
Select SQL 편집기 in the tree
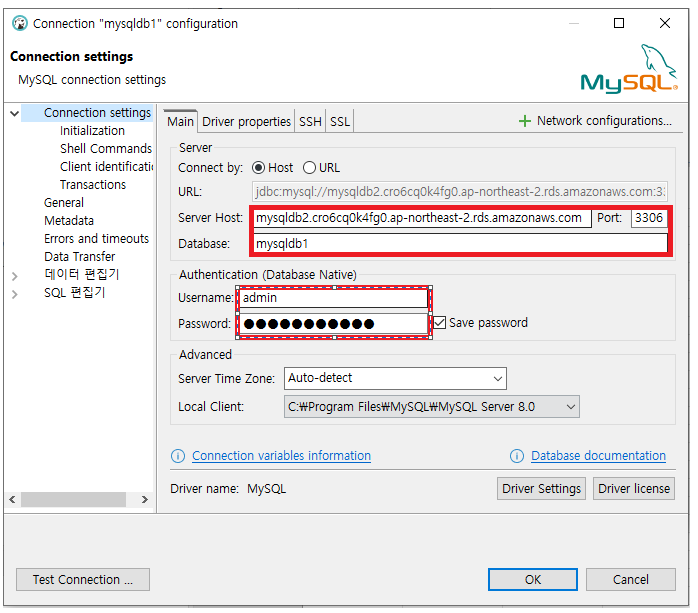click(x=74, y=293)
